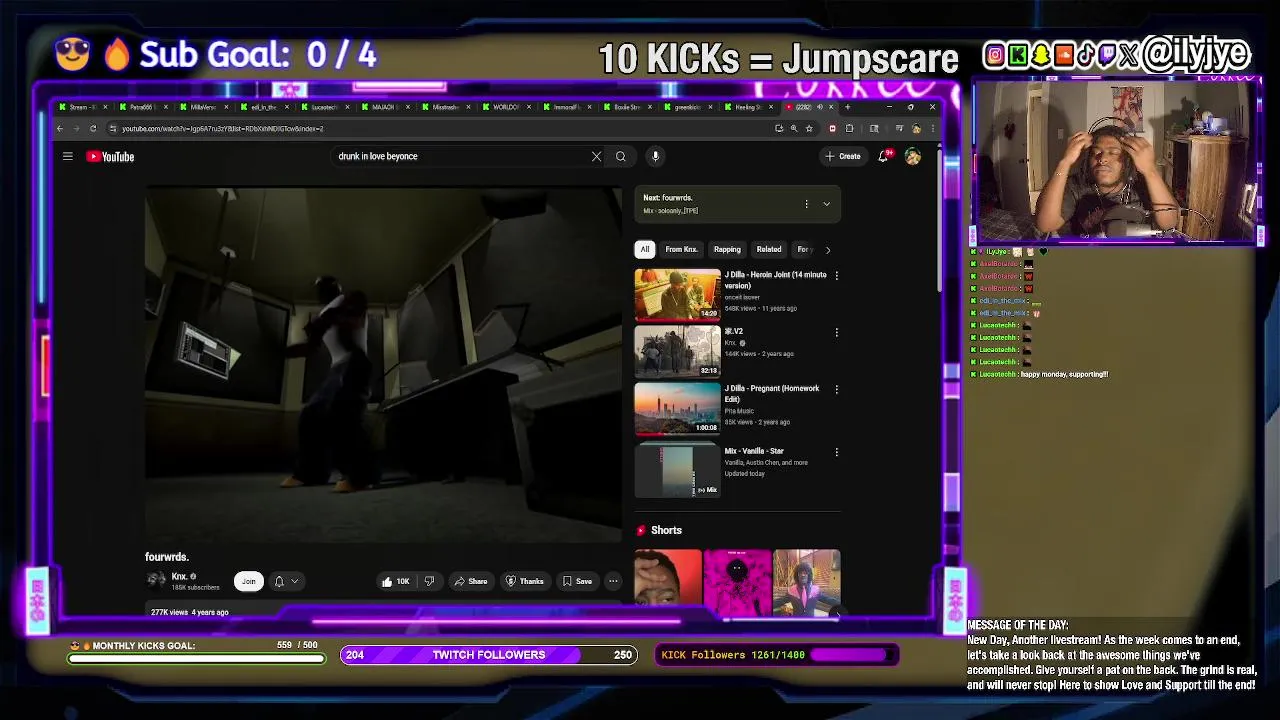
Task: Run the search with the magnifier icon
Action: tap(620, 156)
